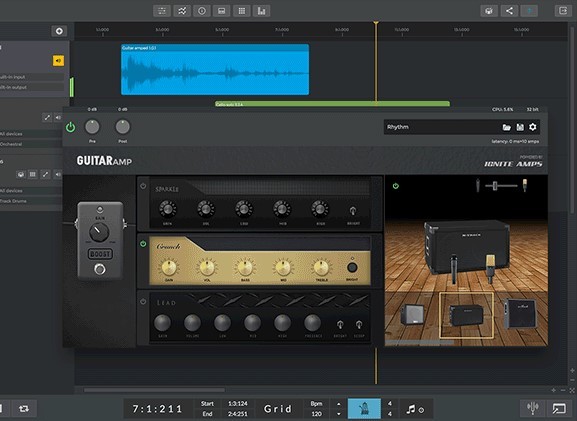Open the mixer sliders icon in top toolbar
This screenshot has width=577, height=421.
(x=162, y=11)
